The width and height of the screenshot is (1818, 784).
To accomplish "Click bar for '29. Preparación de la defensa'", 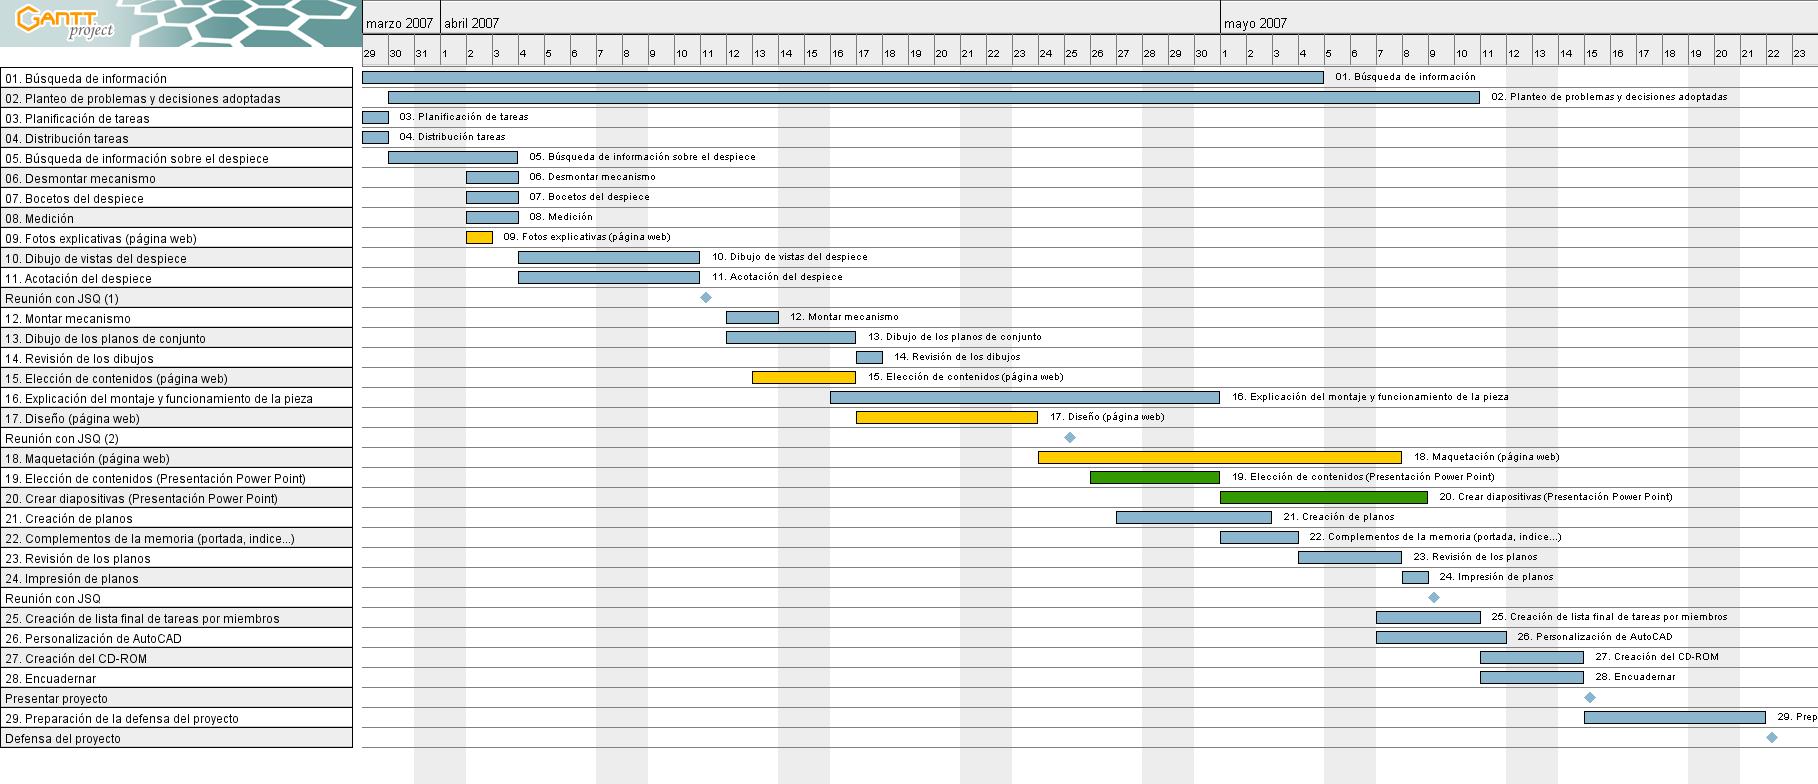I will (1675, 717).
